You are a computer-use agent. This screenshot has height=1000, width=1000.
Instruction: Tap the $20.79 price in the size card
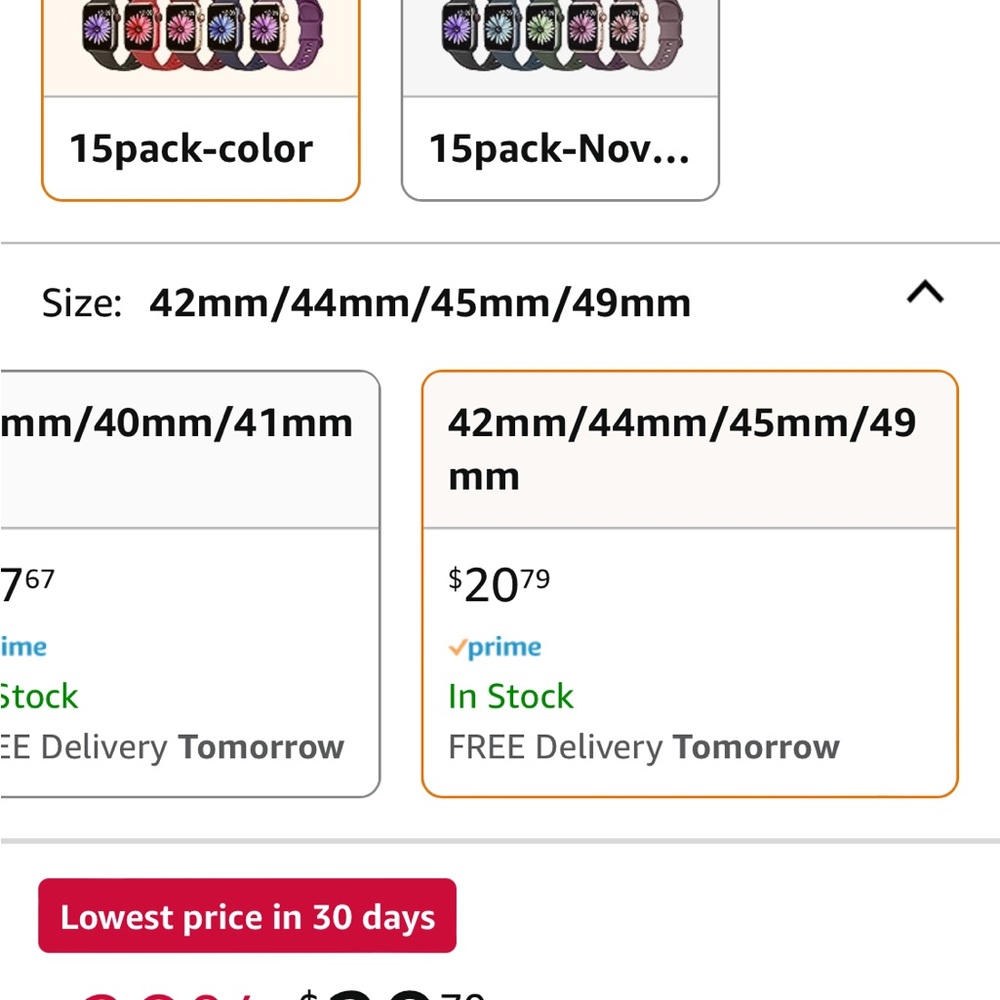(499, 585)
